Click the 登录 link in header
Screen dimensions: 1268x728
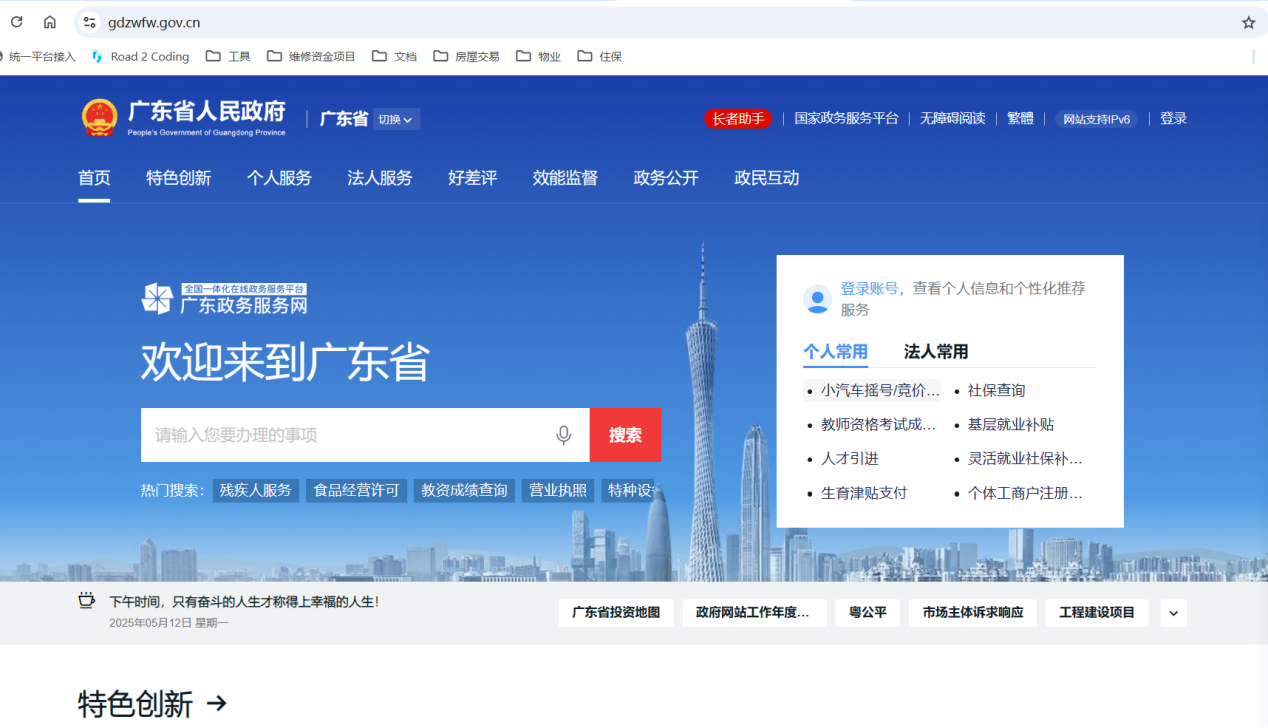click(1173, 118)
